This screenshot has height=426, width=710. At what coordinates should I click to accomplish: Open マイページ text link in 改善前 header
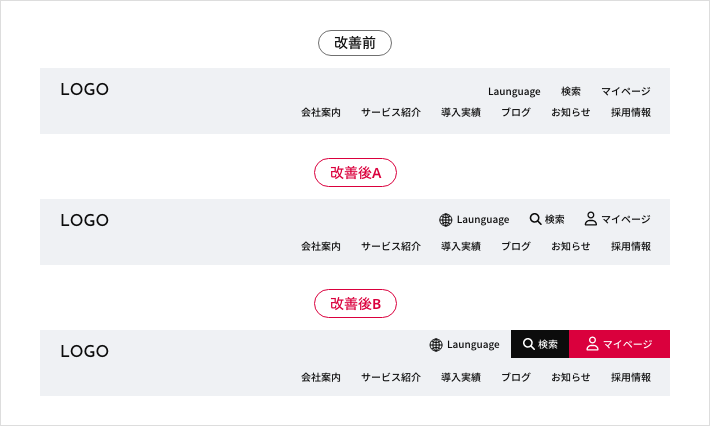(626, 91)
